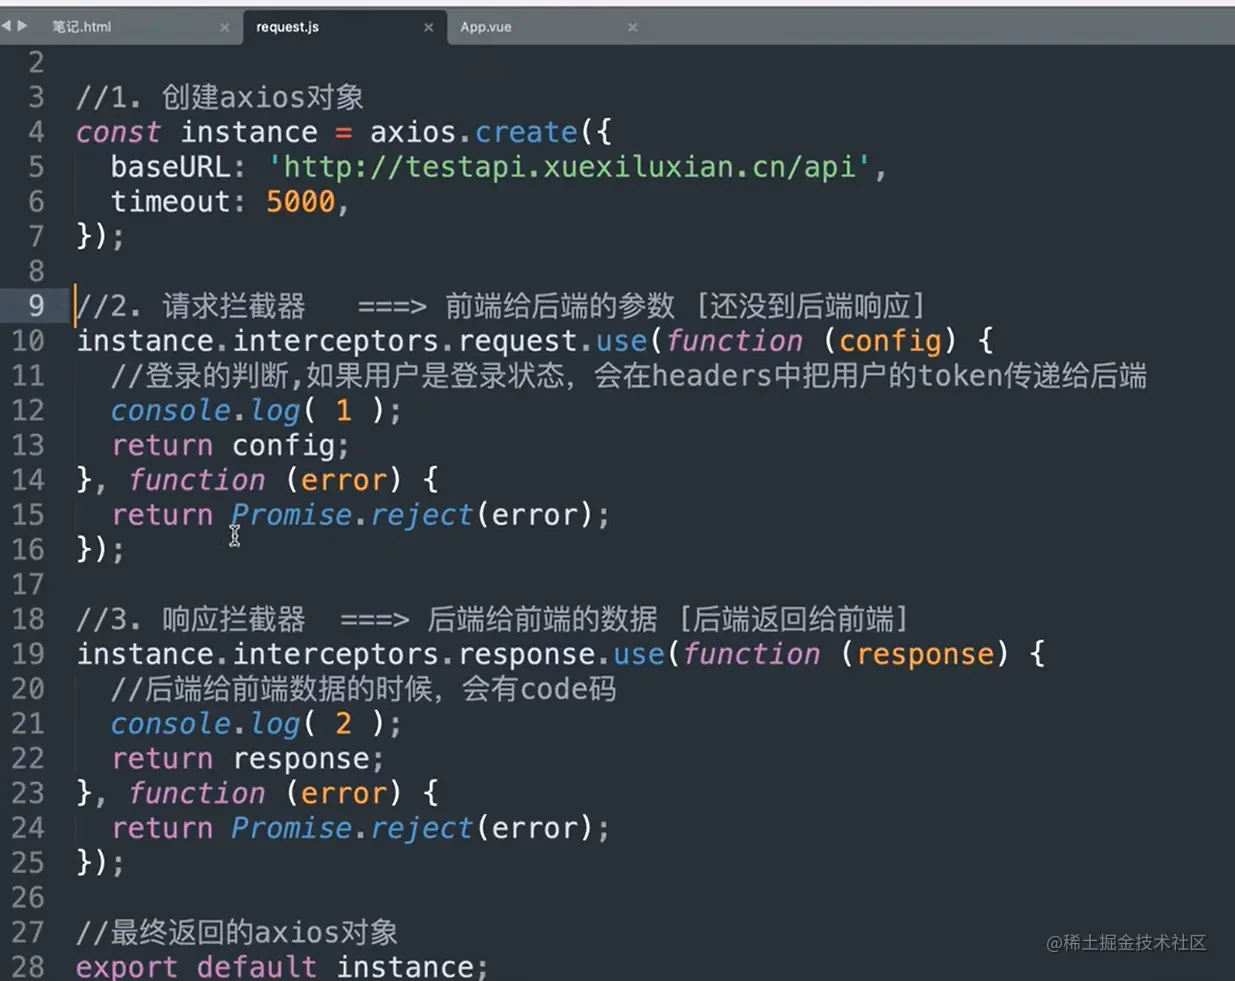1235x981 pixels.
Task: Click the comment '//1. 创建axios对象'
Action: coord(220,97)
